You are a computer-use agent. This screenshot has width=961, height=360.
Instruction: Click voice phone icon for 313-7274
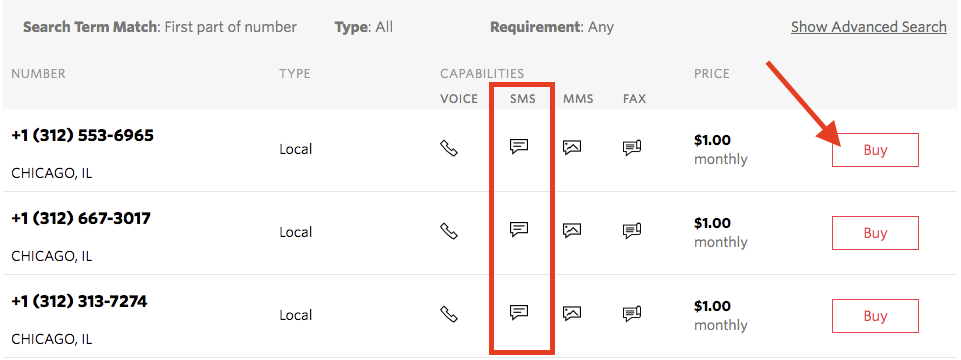click(x=449, y=314)
